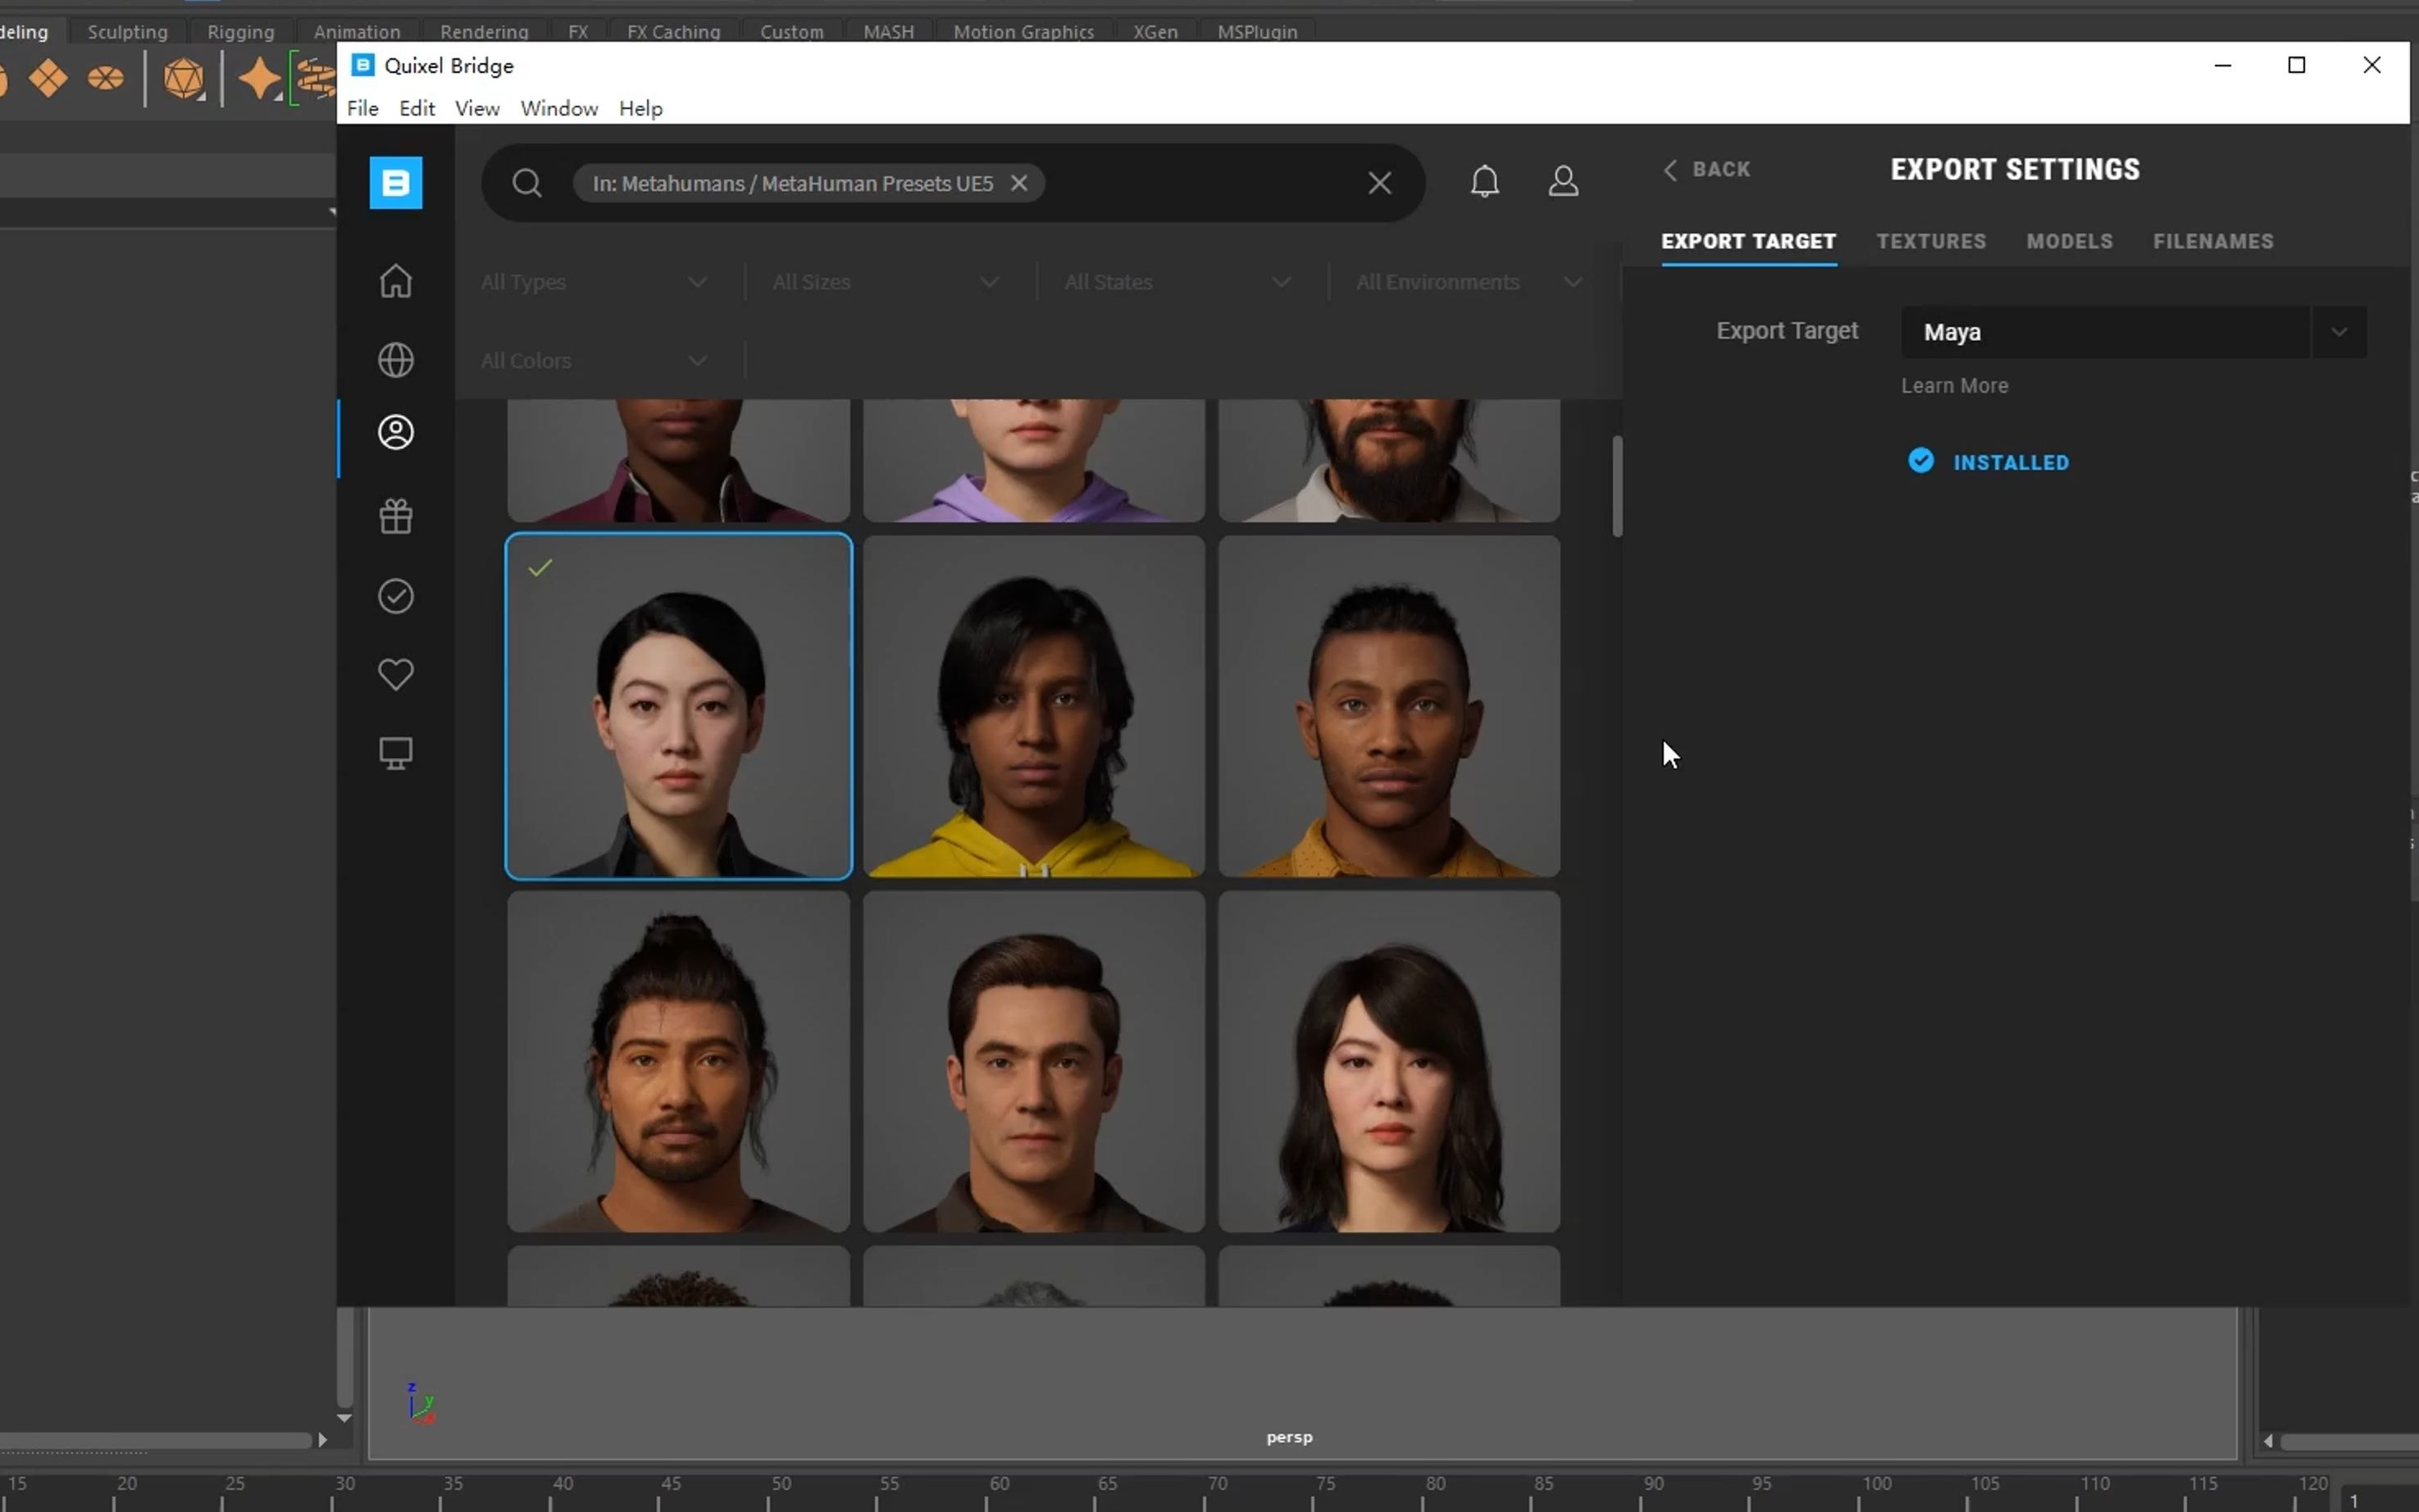Switch to Maya's Rendering shelf tab
This screenshot has height=1512, width=2419.
tap(484, 31)
